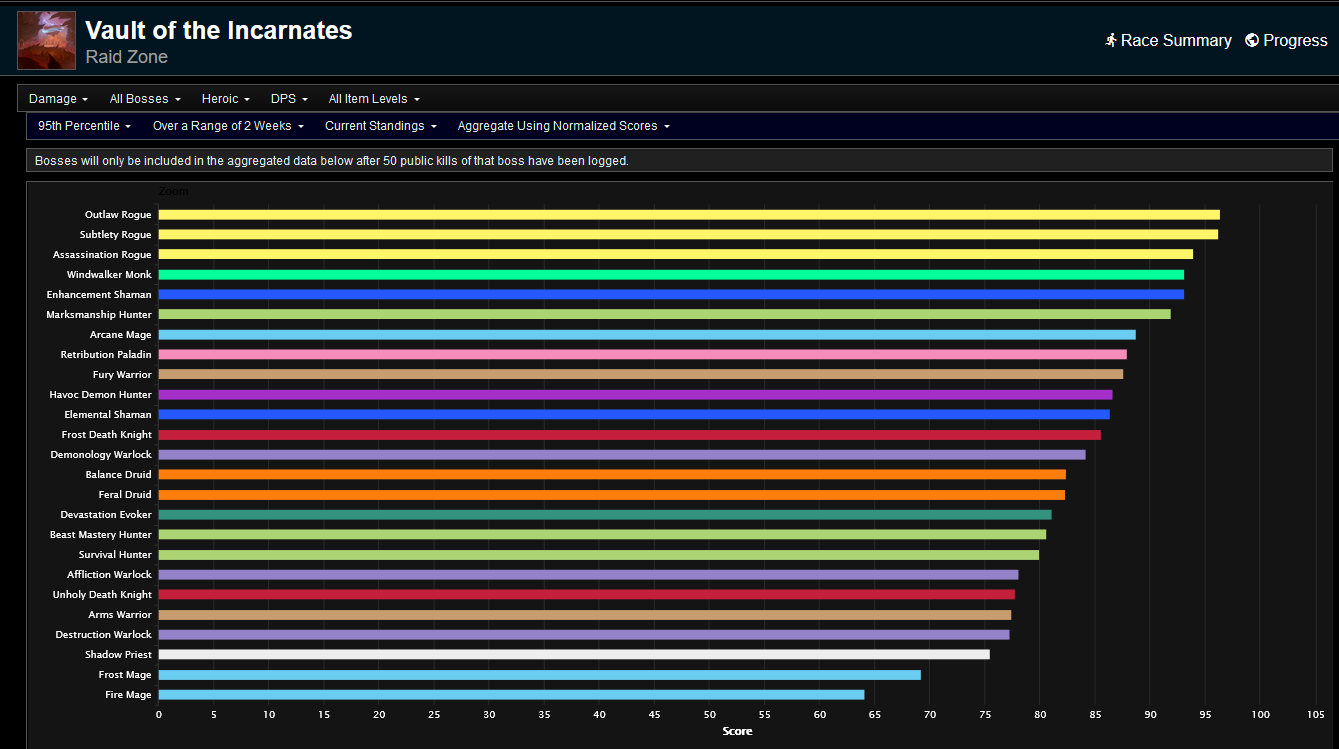Select the Windwalker Monk green bar
Screen dimensions: 1339x749
tap(670, 274)
